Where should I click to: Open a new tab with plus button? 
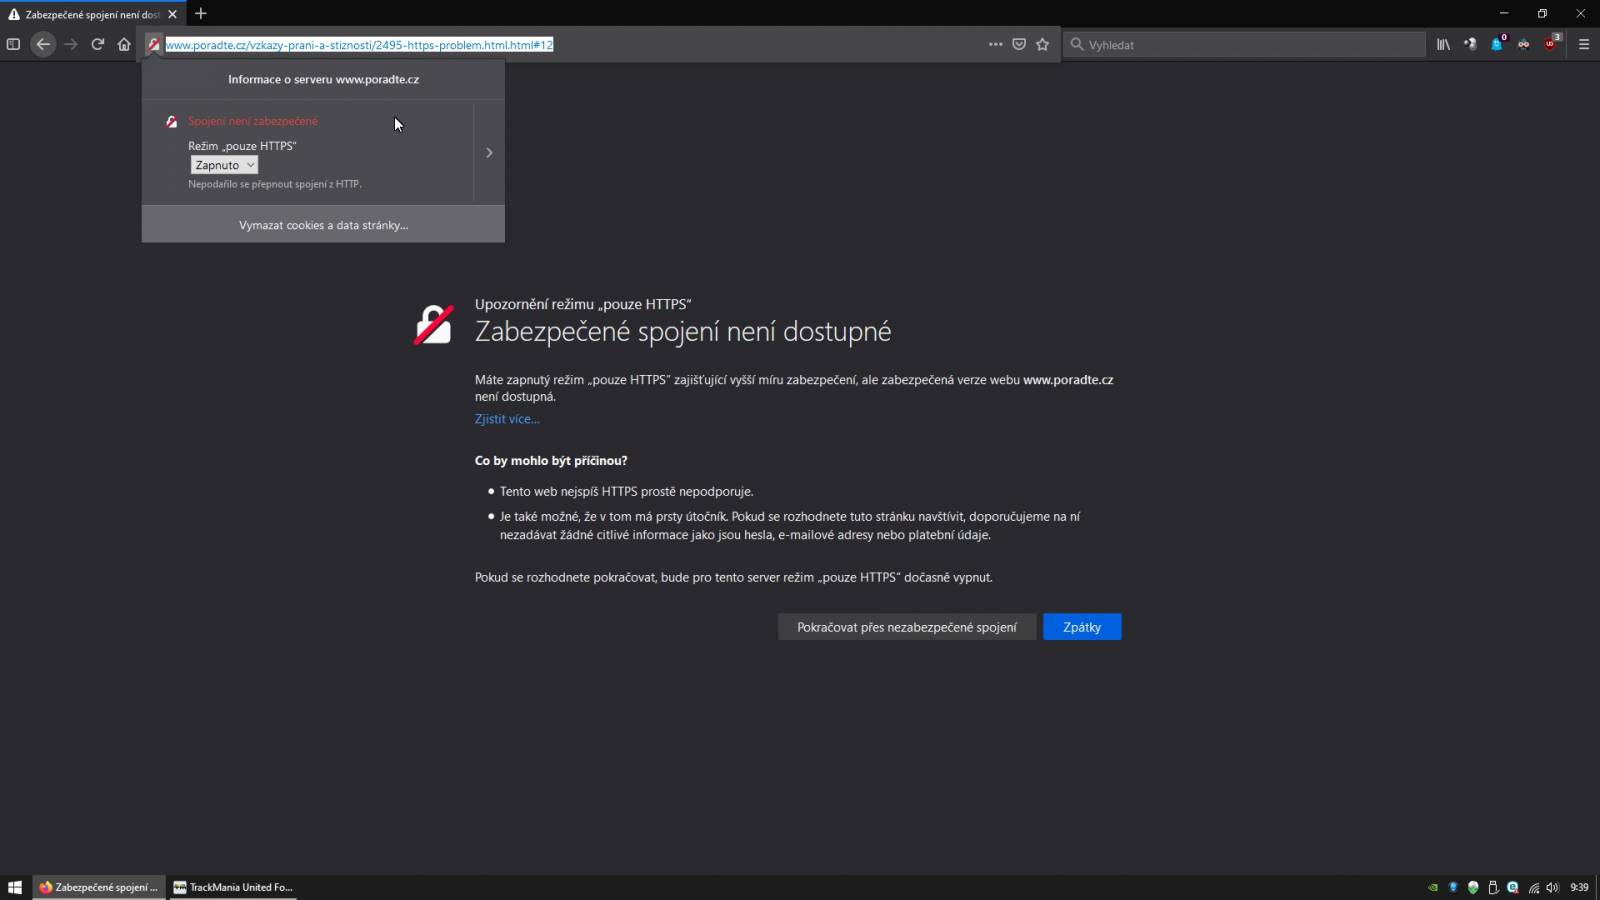(x=200, y=13)
